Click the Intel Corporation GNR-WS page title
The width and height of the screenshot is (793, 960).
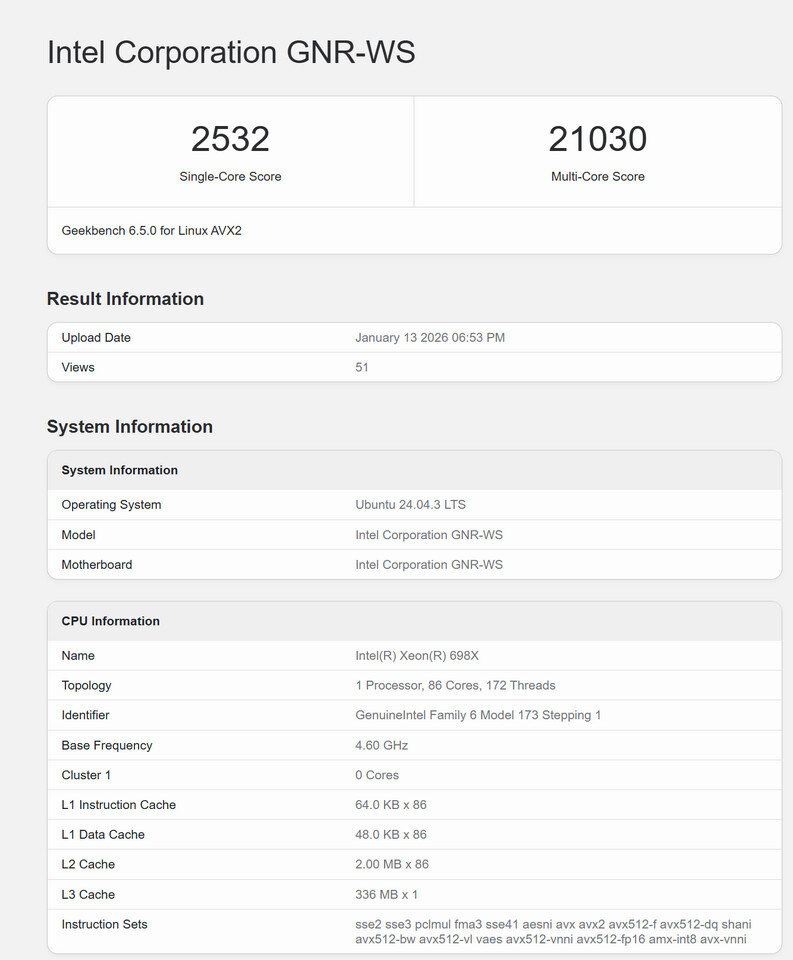coord(231,52)
